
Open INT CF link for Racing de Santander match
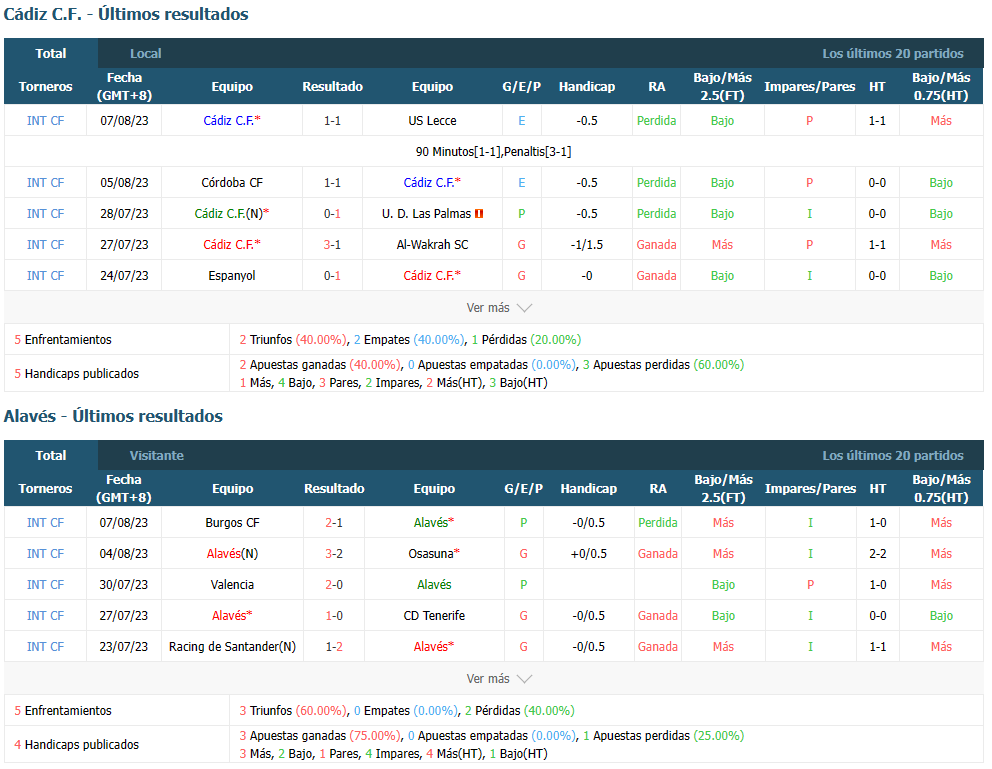coord(46,646)
